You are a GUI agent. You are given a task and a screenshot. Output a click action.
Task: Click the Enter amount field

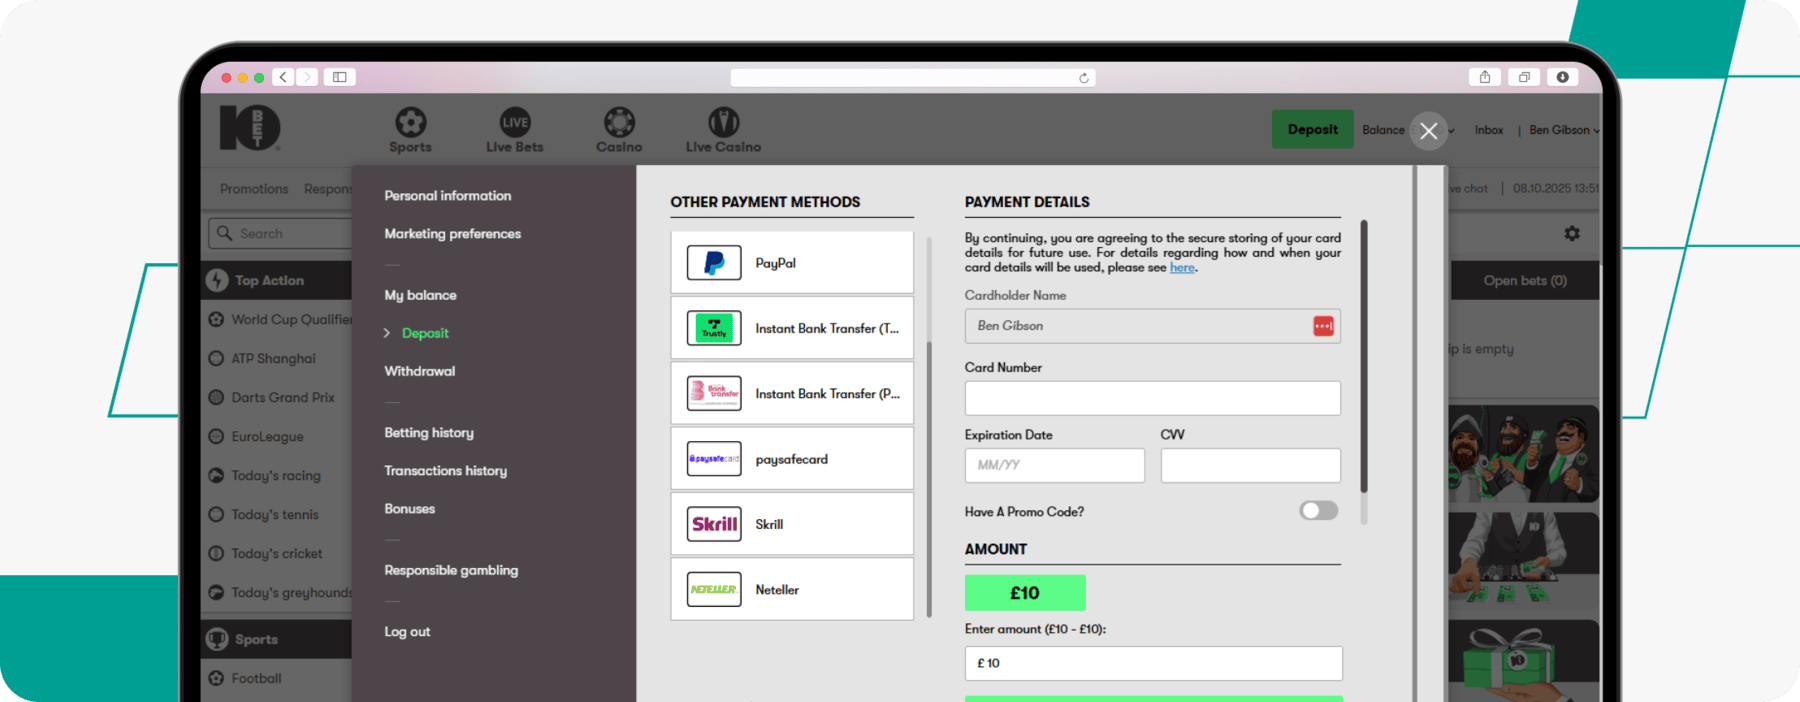(1153, 663)
